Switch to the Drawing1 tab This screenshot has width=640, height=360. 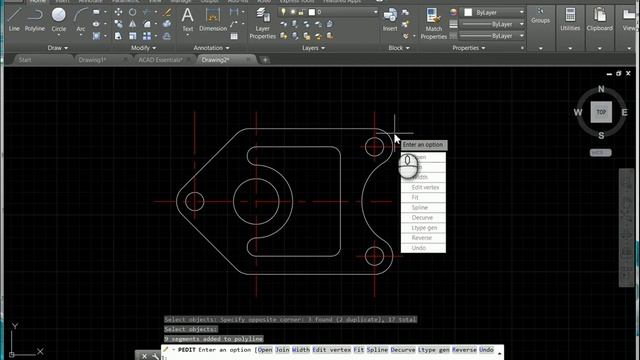(92, 60)
